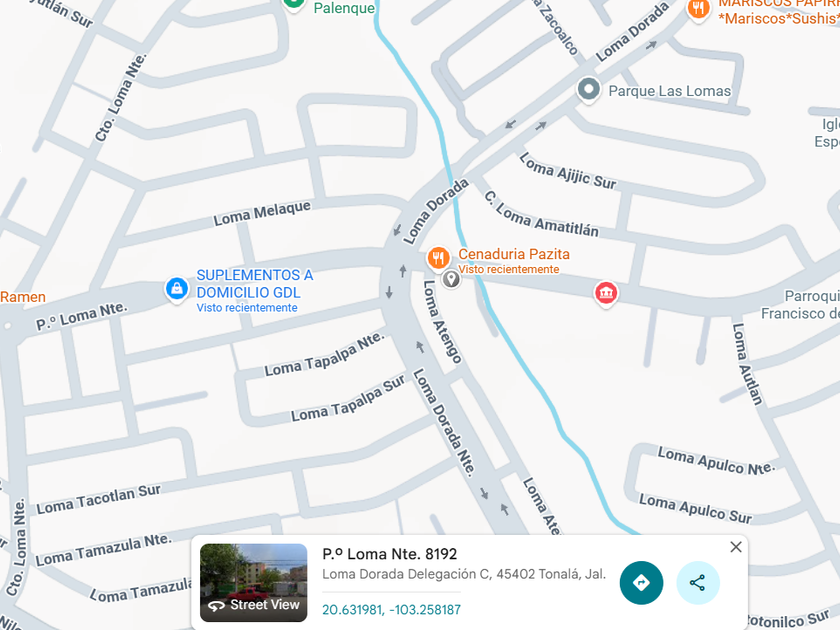
Task: Select the P.º Loma Nte. 8192 address title
Action: coord(389,553)
